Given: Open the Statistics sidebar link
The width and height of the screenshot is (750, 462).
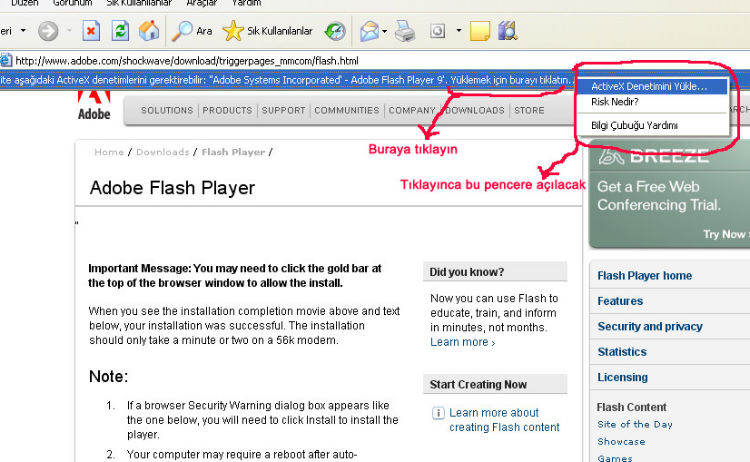Looking at the screenshot, I should coord(622,352).
